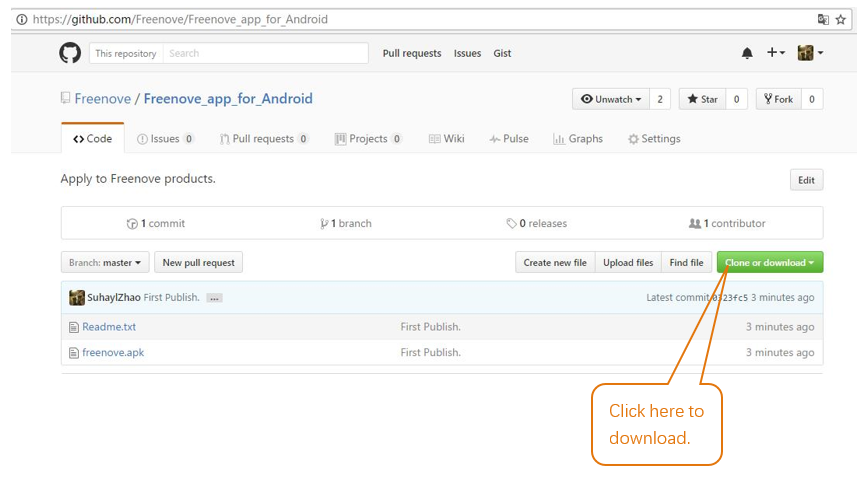Click Issues in top navigation
Viewport: 862px width, 478px height.
point(467,53)
